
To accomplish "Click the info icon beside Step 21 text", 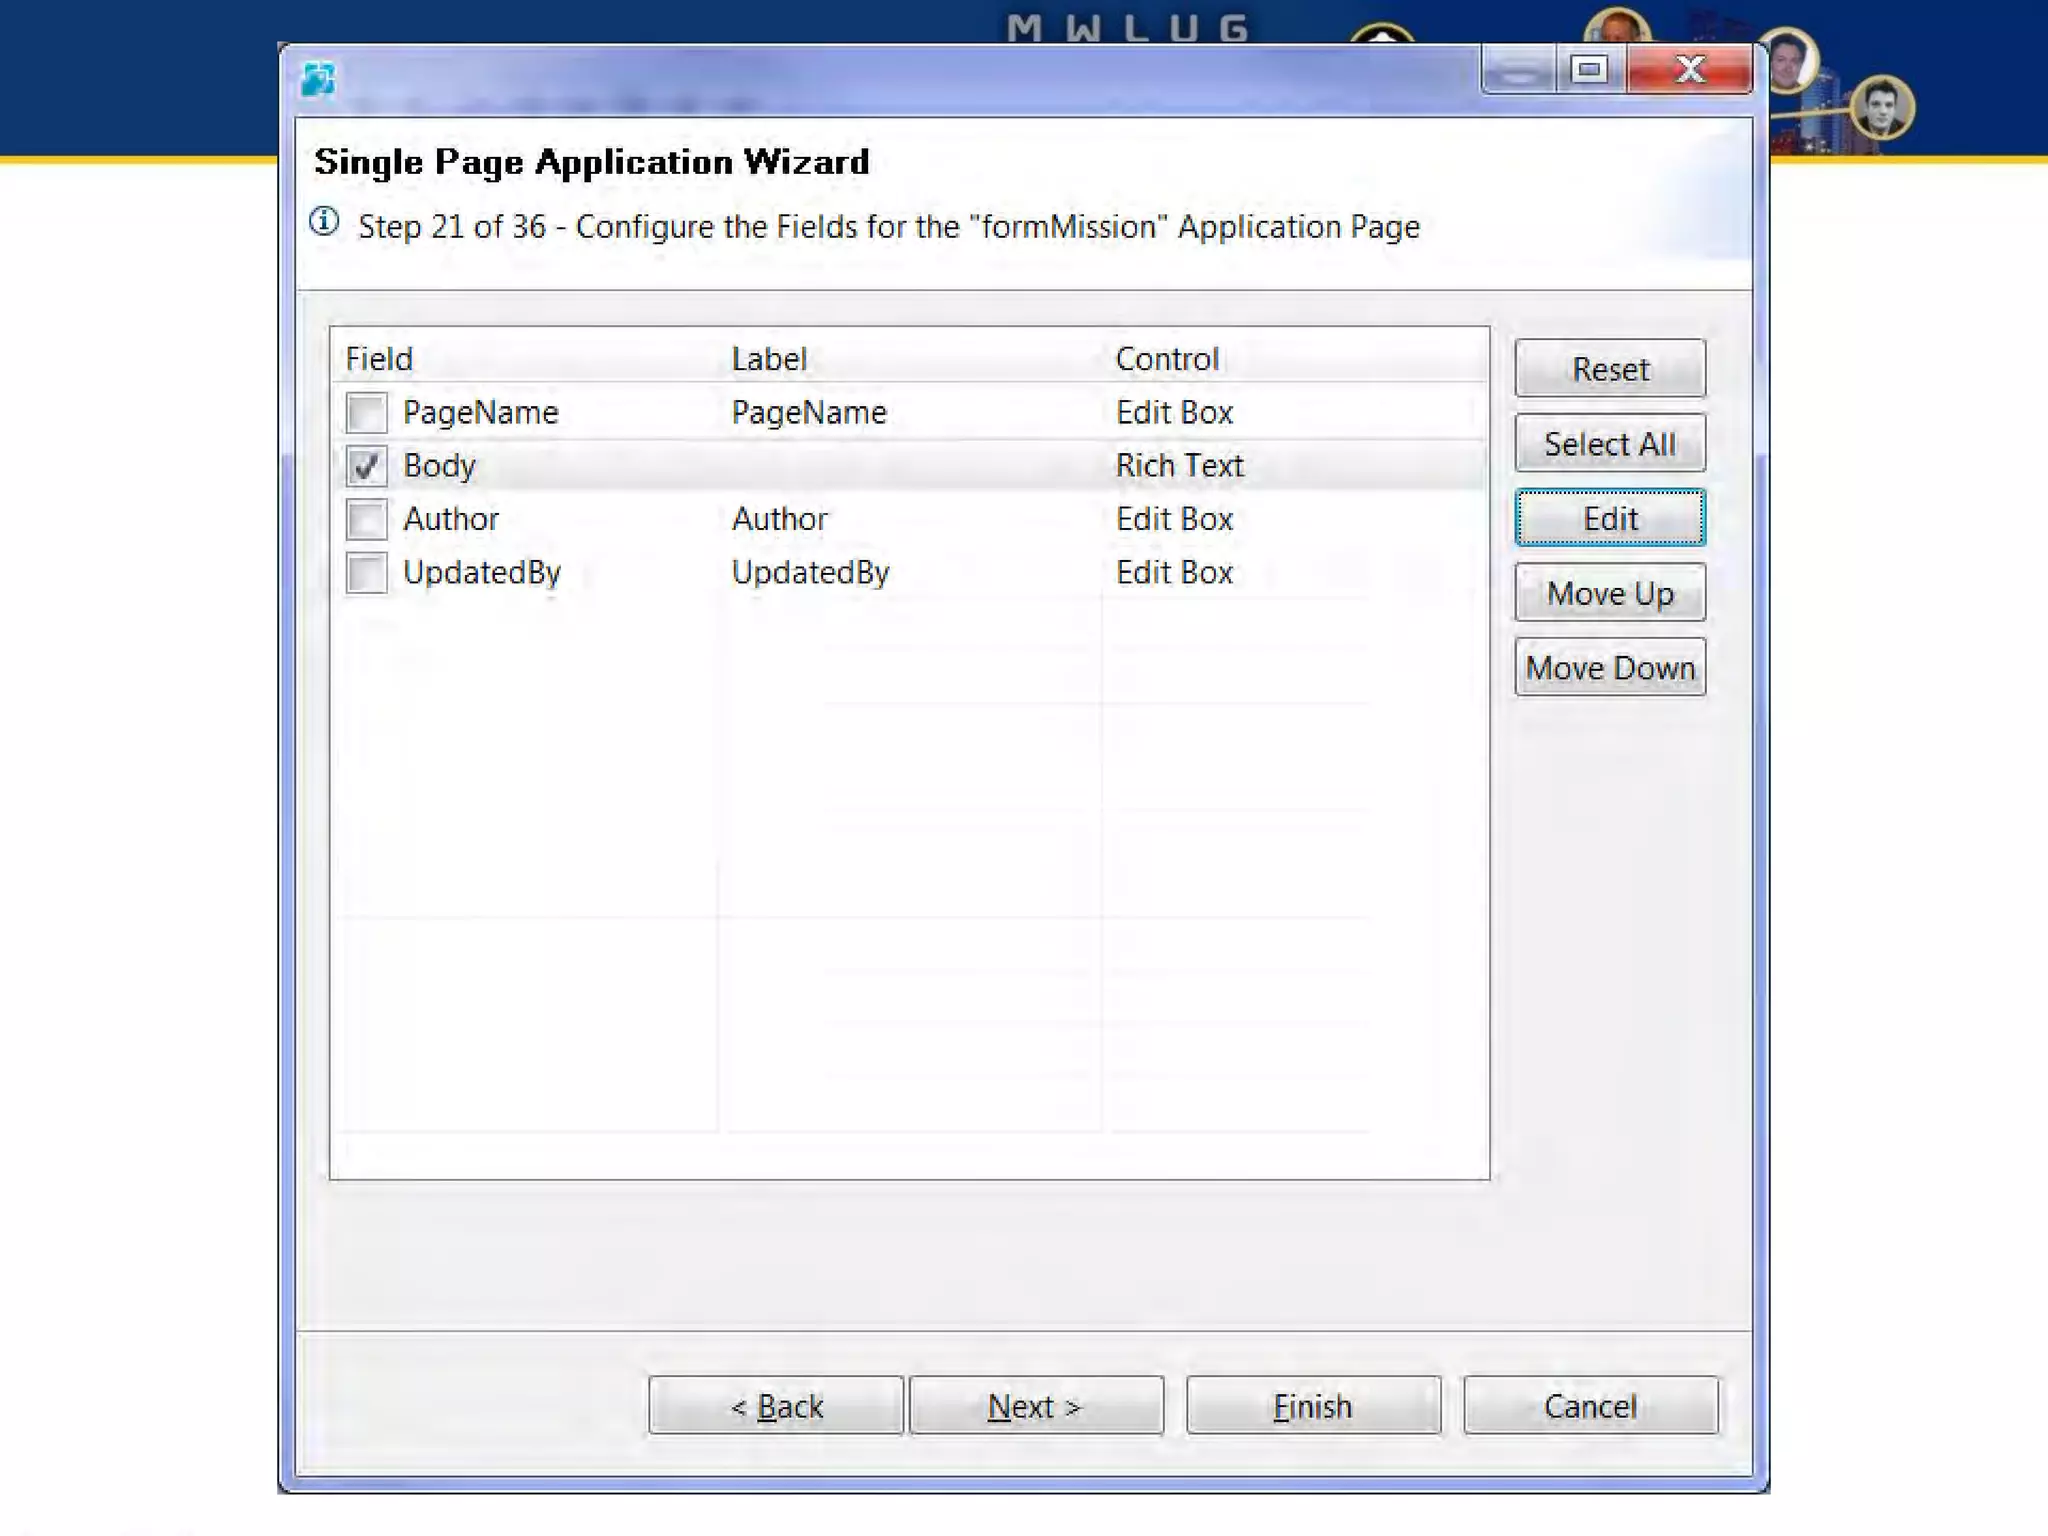I will tap(324, 222).
